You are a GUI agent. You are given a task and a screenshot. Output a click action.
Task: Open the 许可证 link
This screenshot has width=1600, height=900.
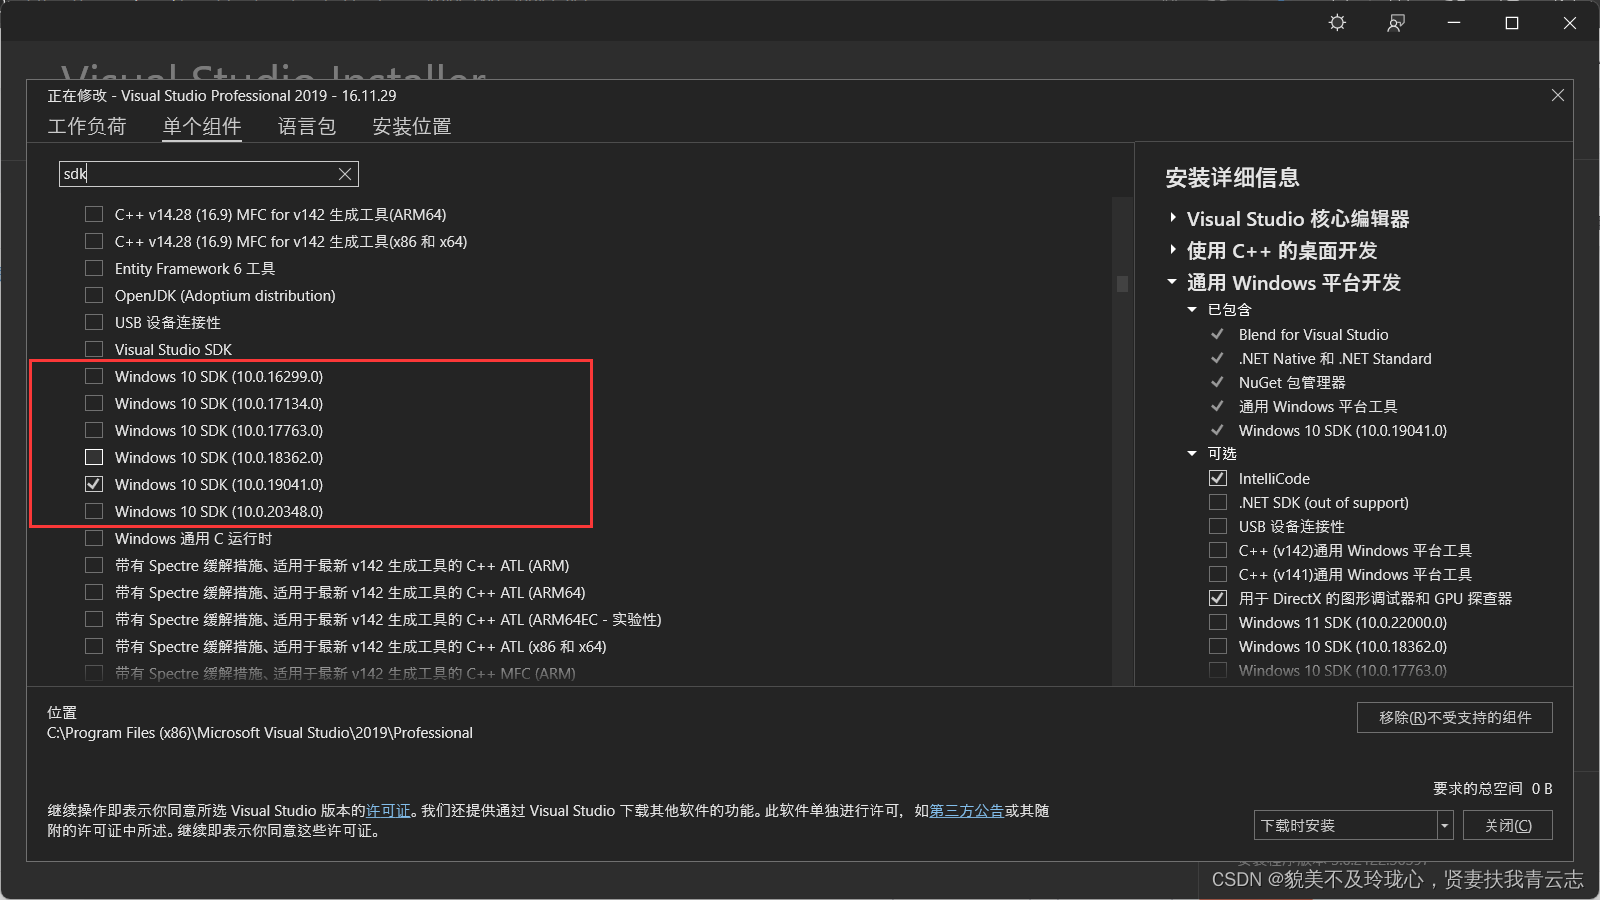pyautogui.click(x=389, y=811)
